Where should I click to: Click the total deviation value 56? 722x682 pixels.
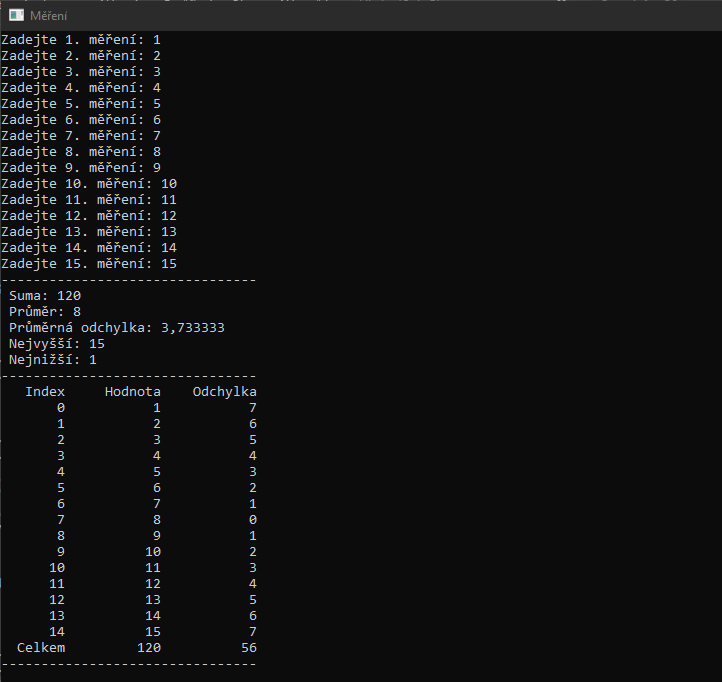pos(249,648)
